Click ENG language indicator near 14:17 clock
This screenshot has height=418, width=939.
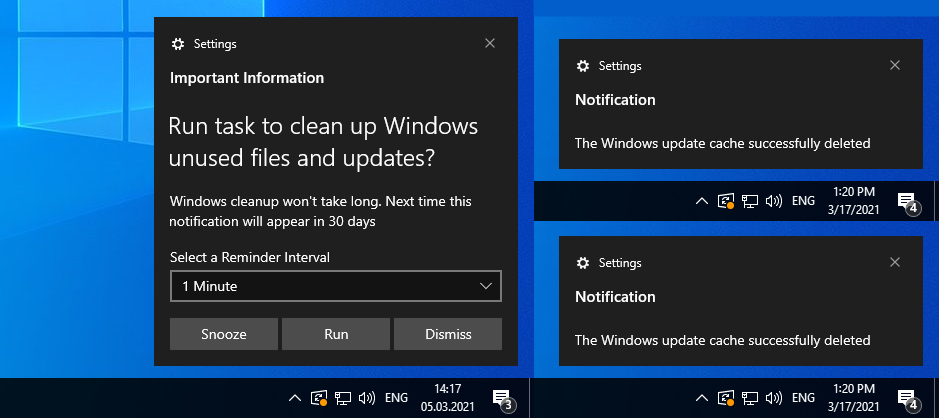pos(396,398)
